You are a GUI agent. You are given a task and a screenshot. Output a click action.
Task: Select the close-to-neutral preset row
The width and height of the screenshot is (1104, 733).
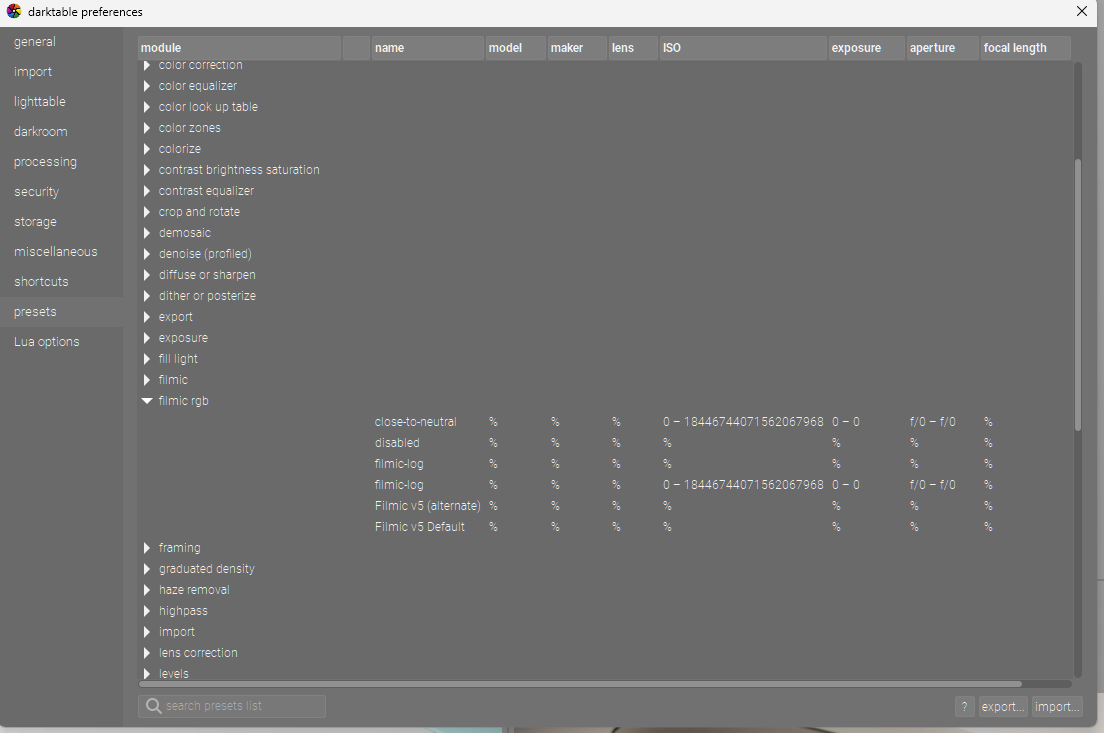(x=415, y=422)
